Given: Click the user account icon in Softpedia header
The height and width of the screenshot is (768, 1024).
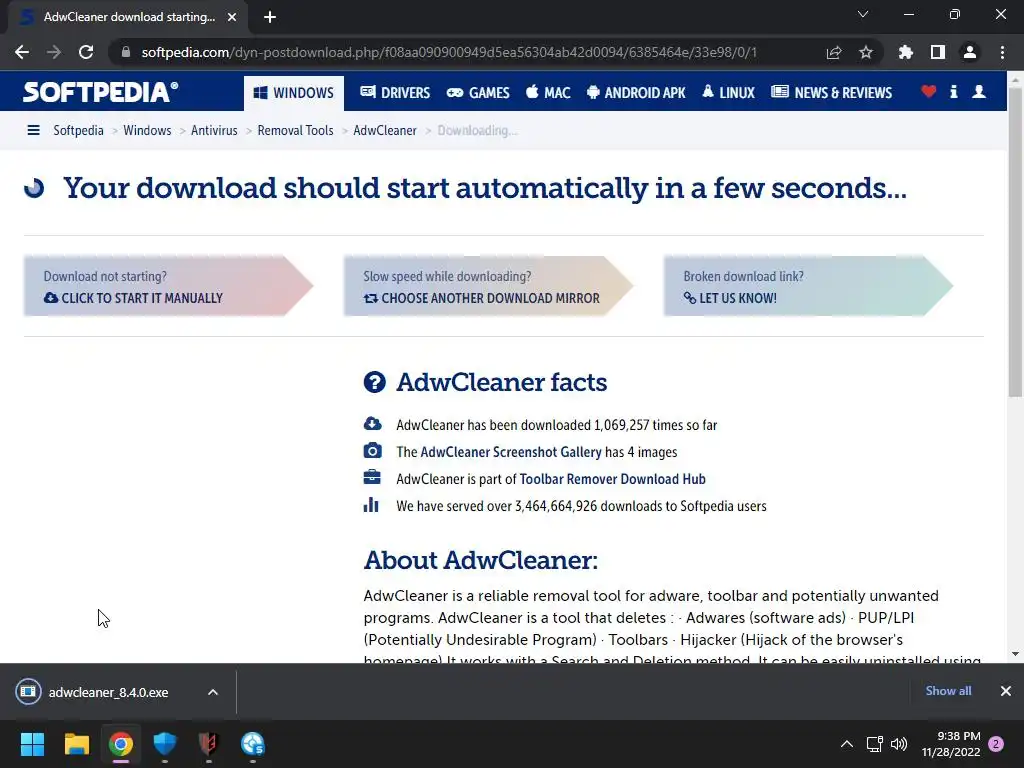Looking at the screenshot, I should pos(979,91).
